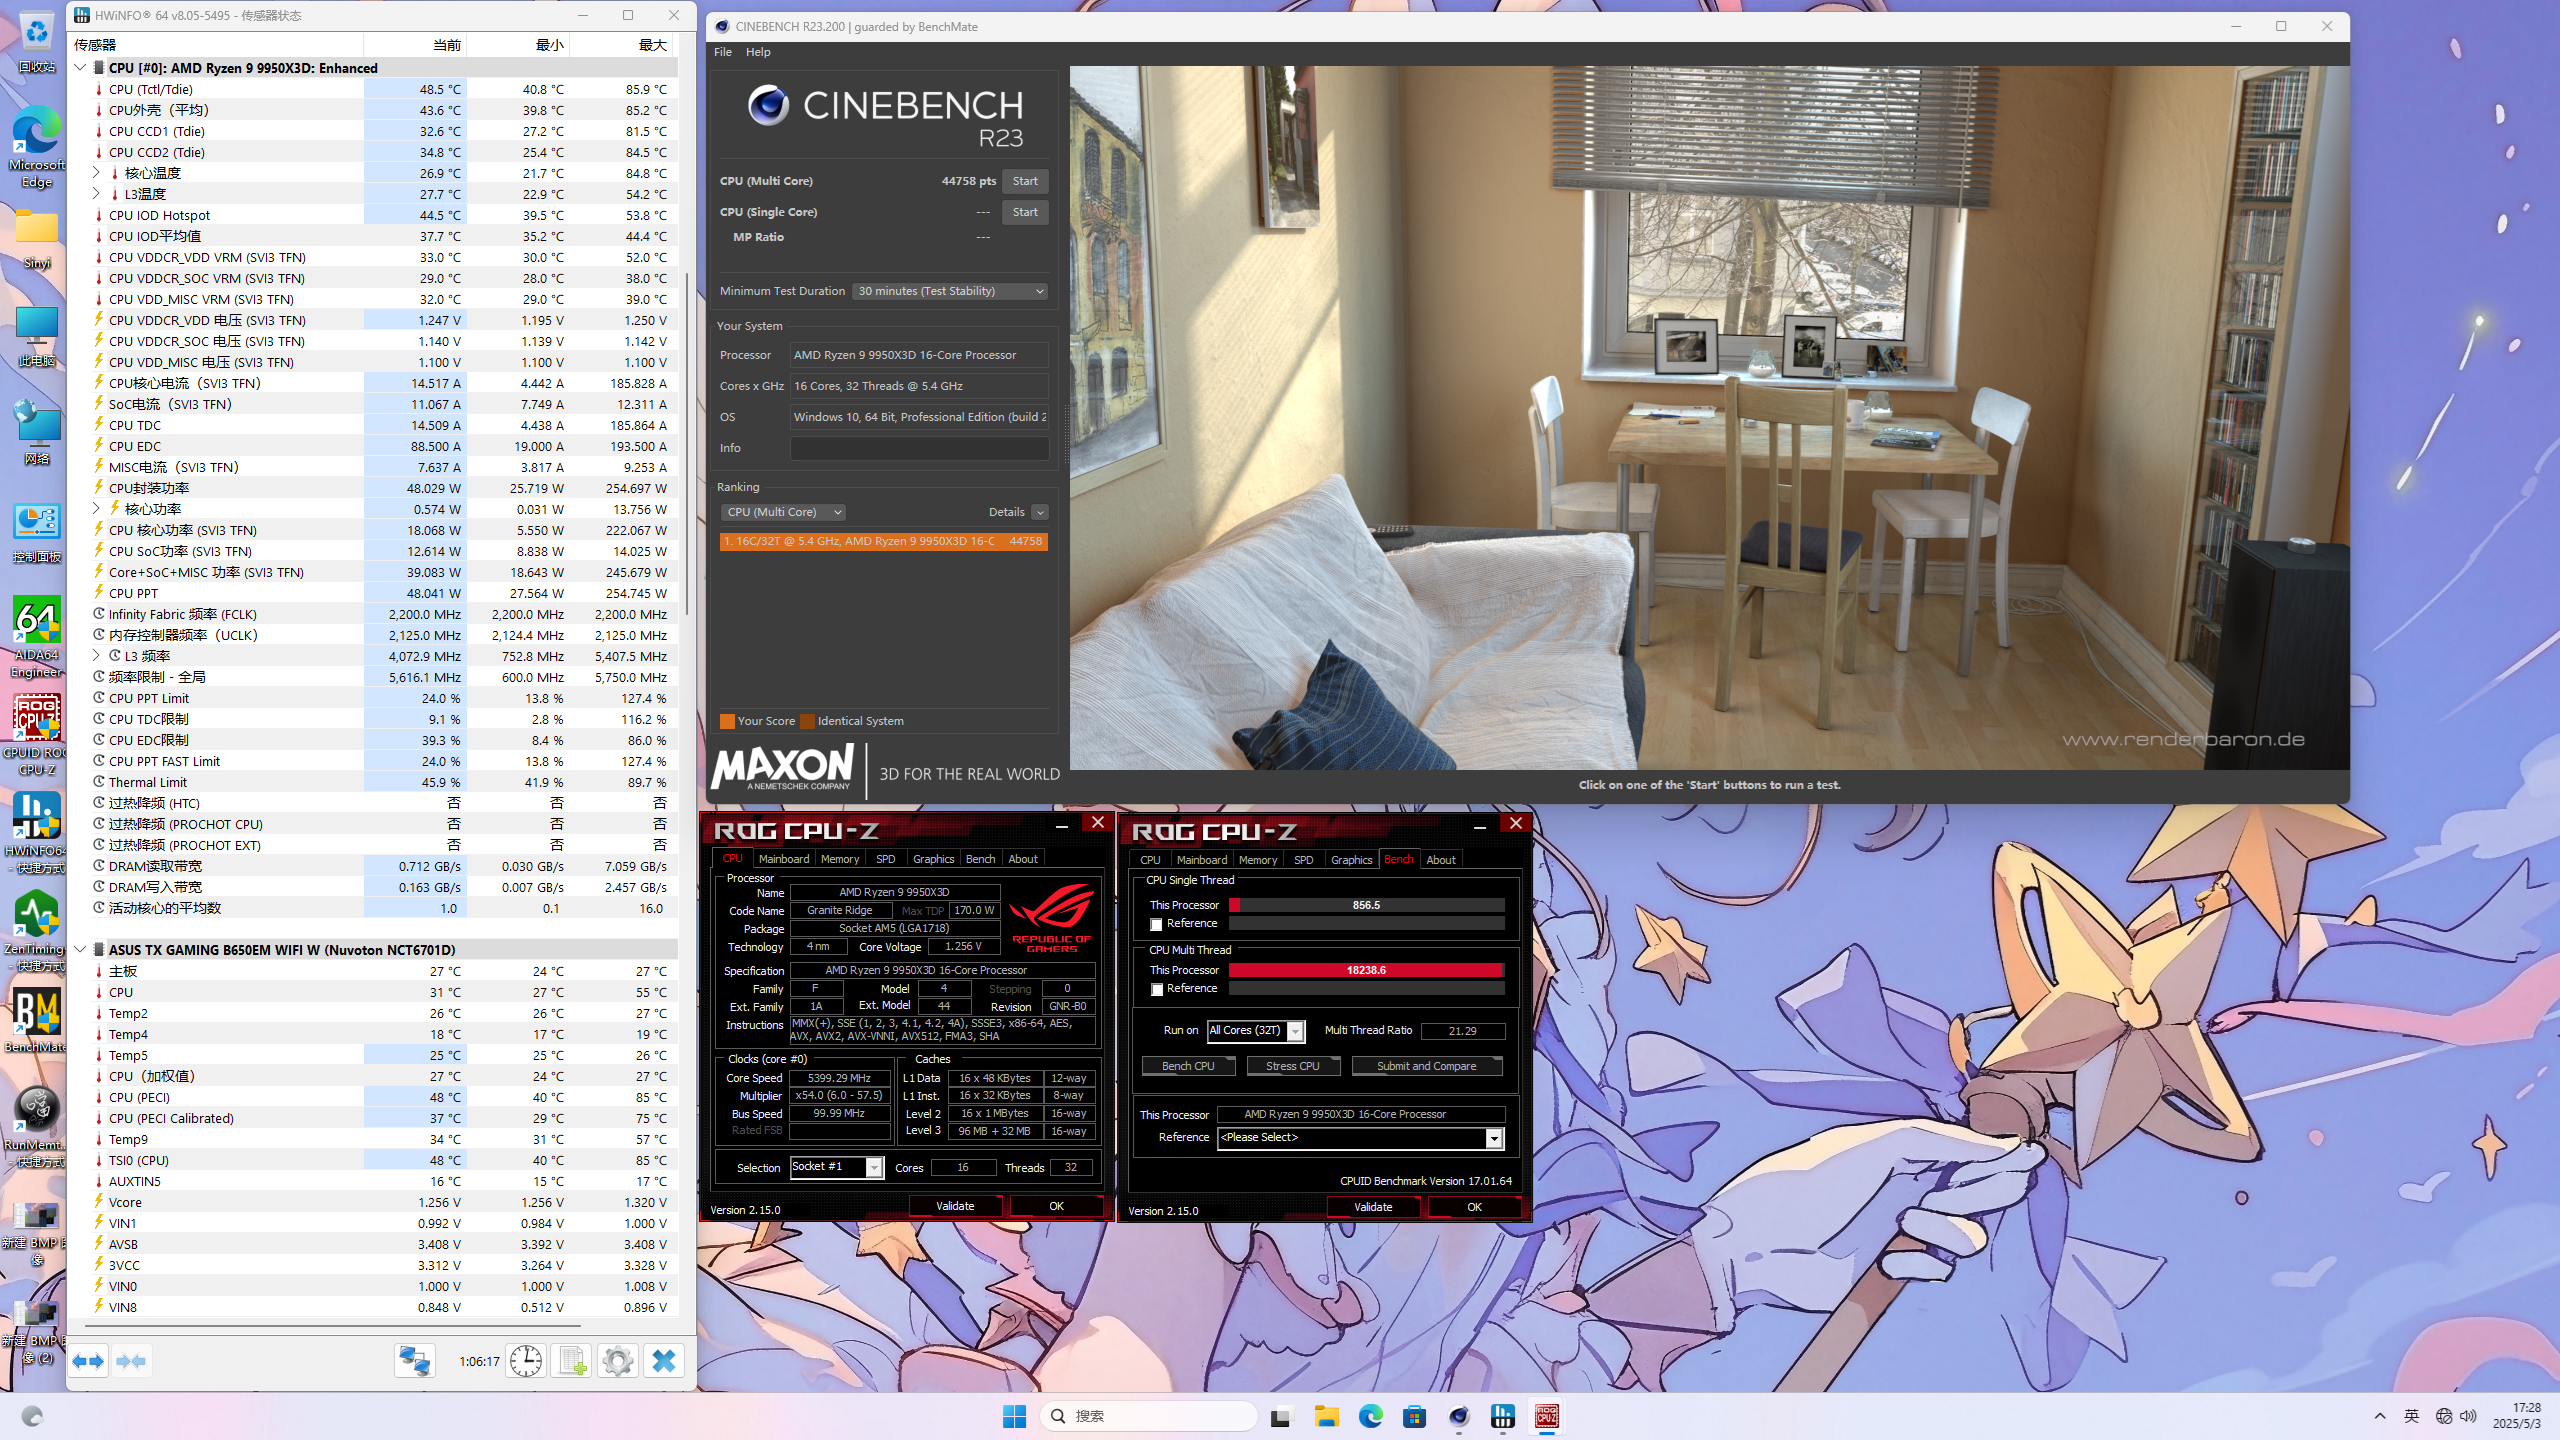
Task: Click the Cinebench Info input field
Action: [x=919, y=448]
